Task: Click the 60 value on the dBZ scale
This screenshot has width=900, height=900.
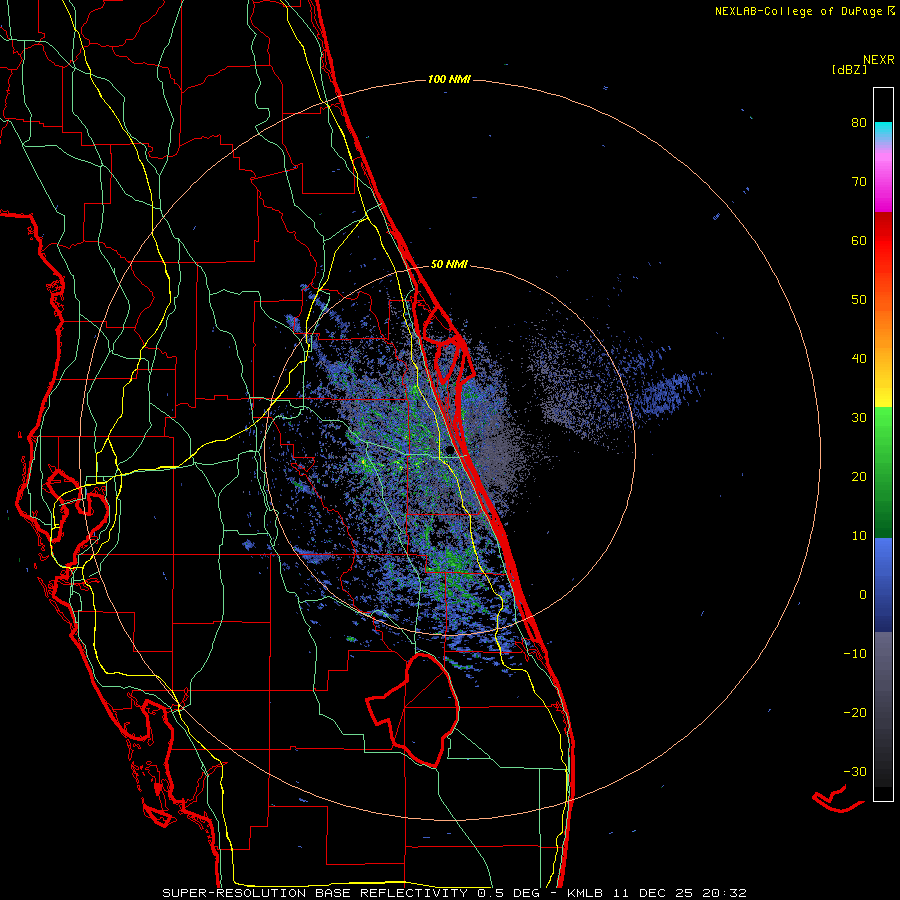Action: [x=859, y=240]
